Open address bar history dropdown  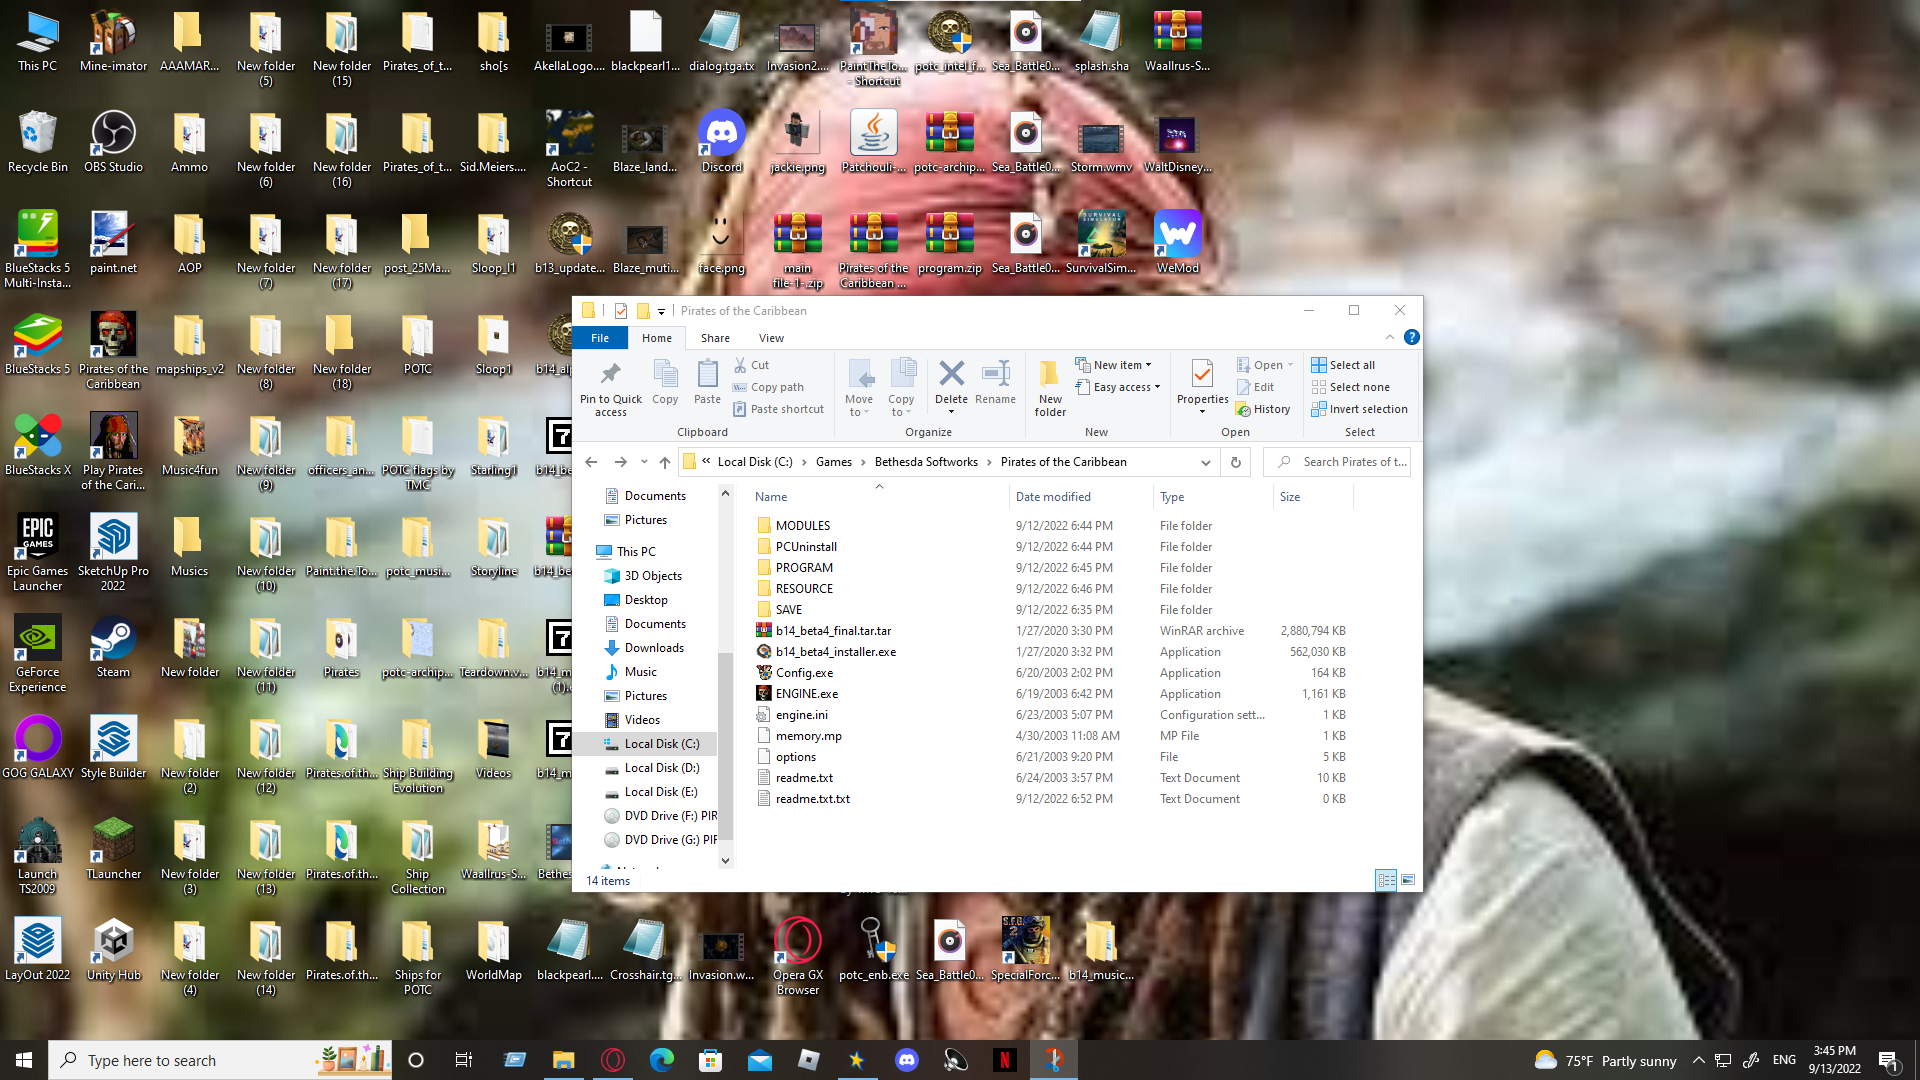click(x=1205, y=462)
